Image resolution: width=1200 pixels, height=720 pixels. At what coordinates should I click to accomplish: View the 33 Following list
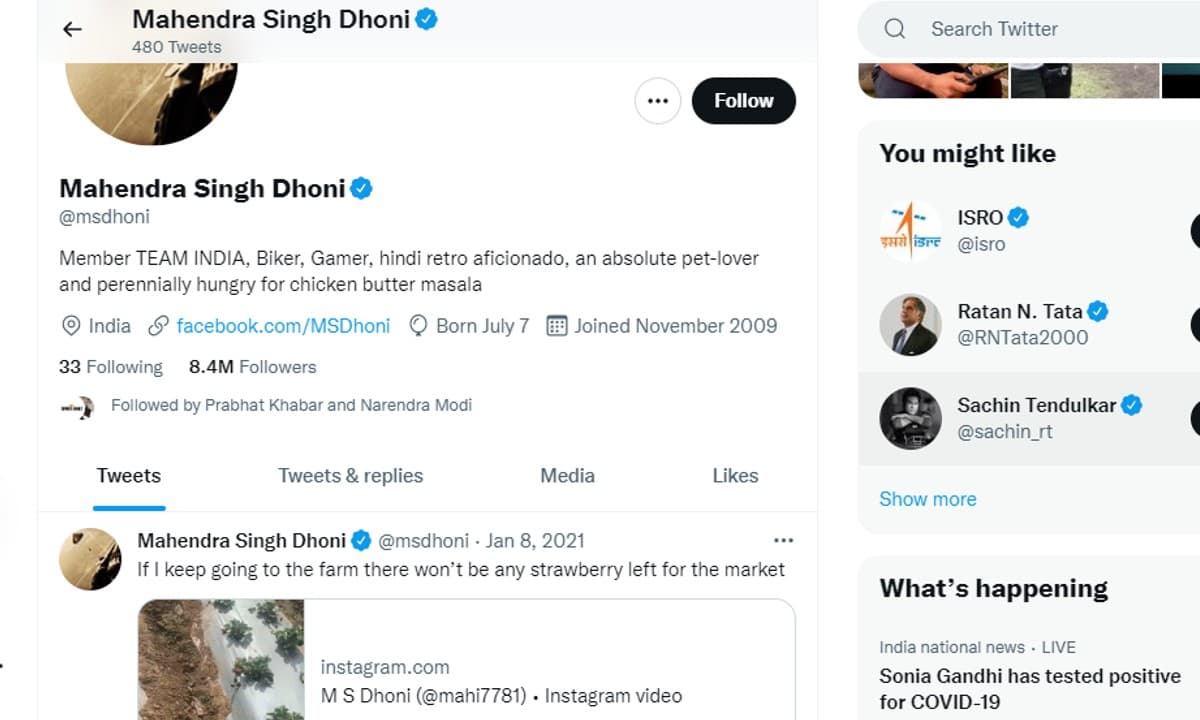111,367
